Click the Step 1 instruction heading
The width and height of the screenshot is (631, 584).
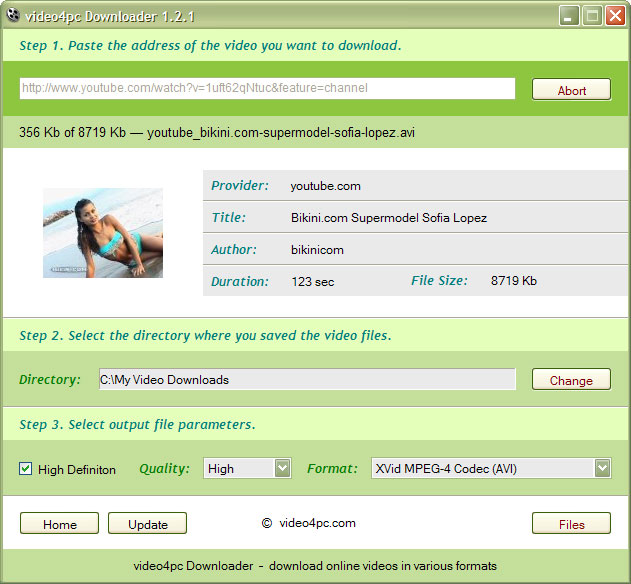[210, 45]
